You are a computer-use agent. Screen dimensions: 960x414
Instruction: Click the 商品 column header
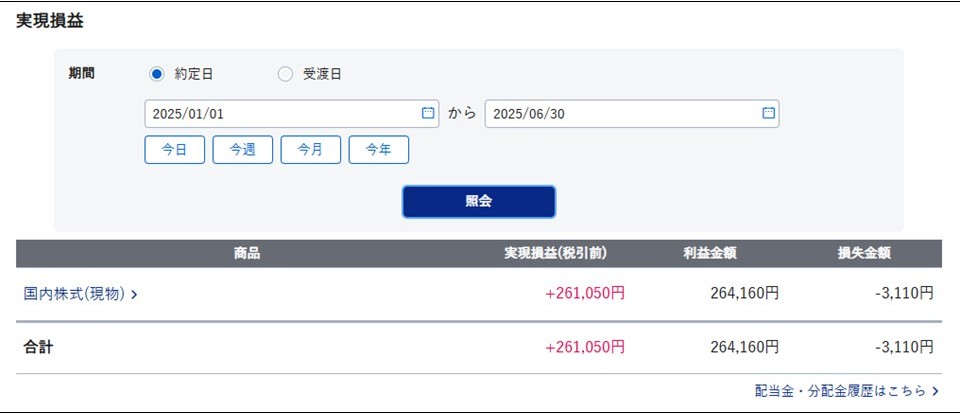point(247,254)
